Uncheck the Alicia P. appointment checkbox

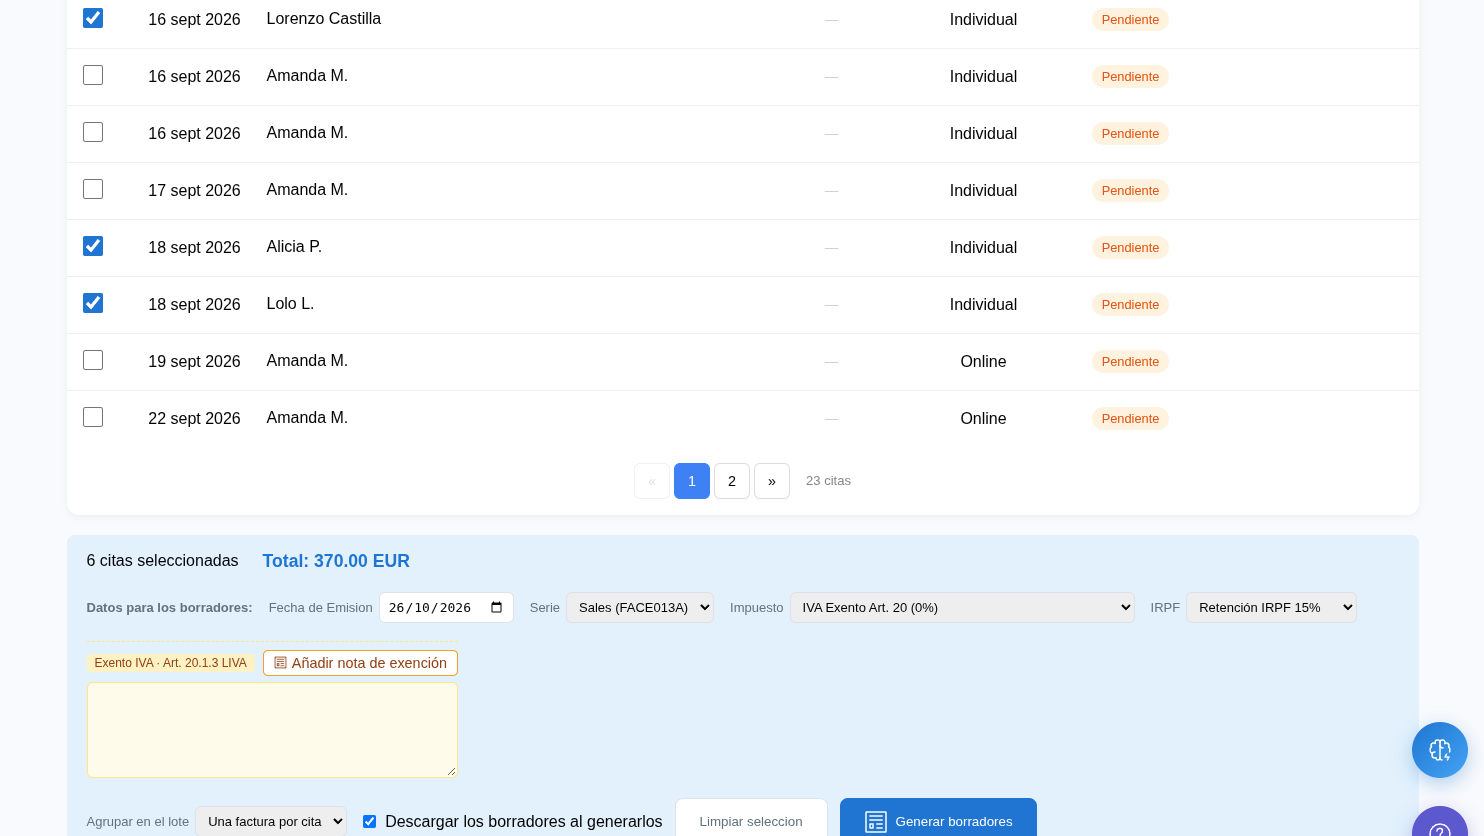(x=93, y=246)
